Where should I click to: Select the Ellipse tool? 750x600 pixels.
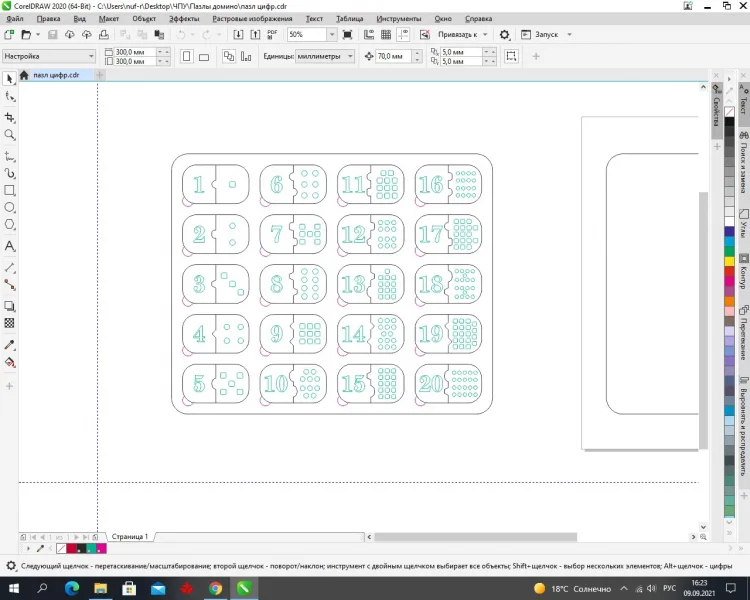[x=10, y=208]
